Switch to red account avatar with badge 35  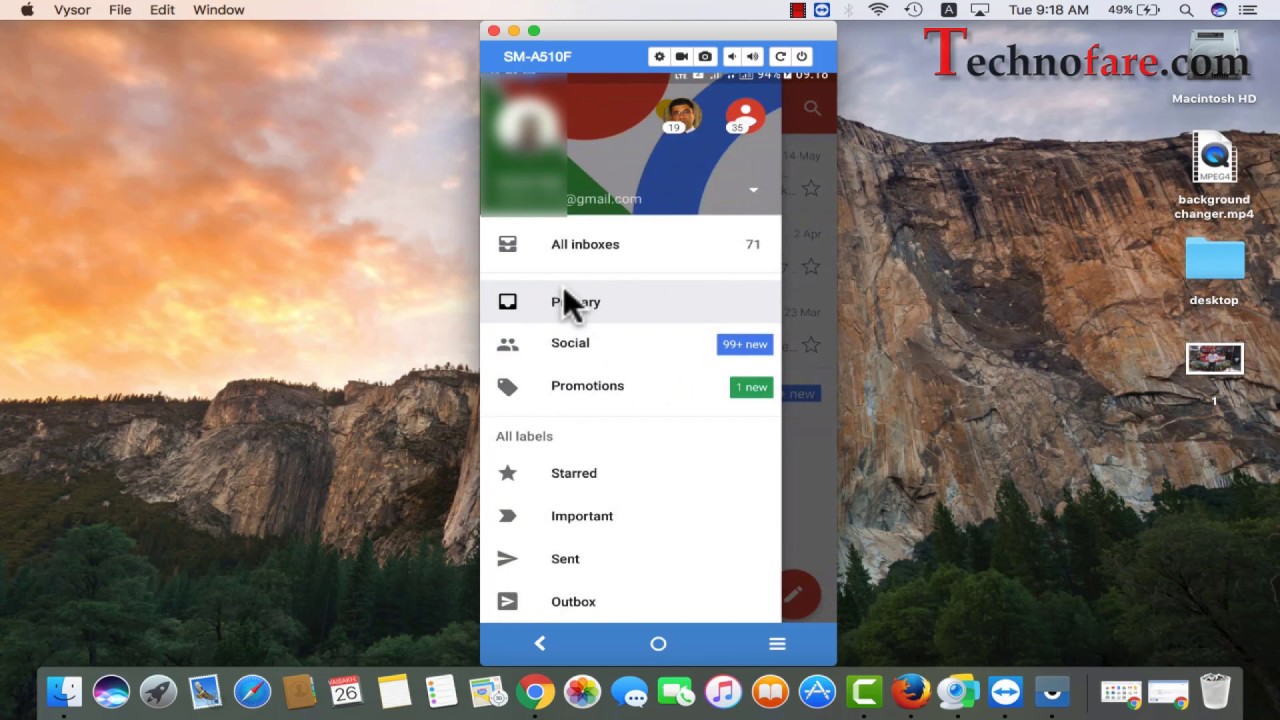point(744,115)
